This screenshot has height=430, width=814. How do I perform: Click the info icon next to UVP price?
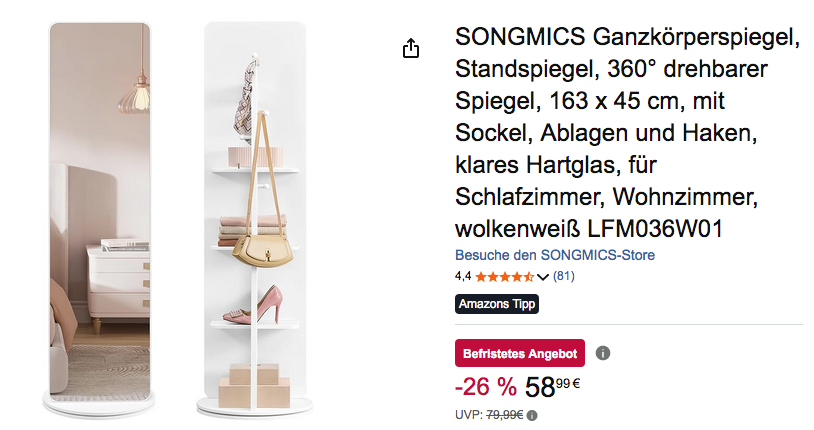click(x=532, y=416)
